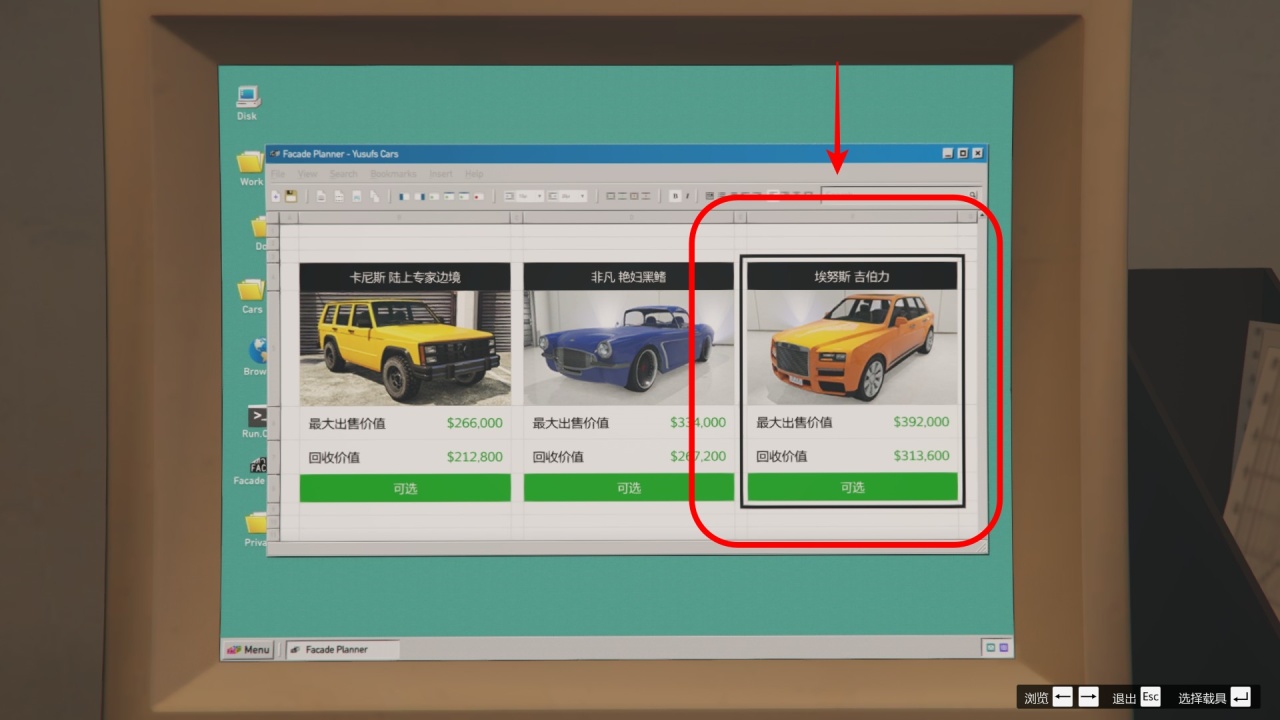Click the floppy-disk save icon in toolbar
This screenshot has height=720, width=1280.
(x=291, y=196)
